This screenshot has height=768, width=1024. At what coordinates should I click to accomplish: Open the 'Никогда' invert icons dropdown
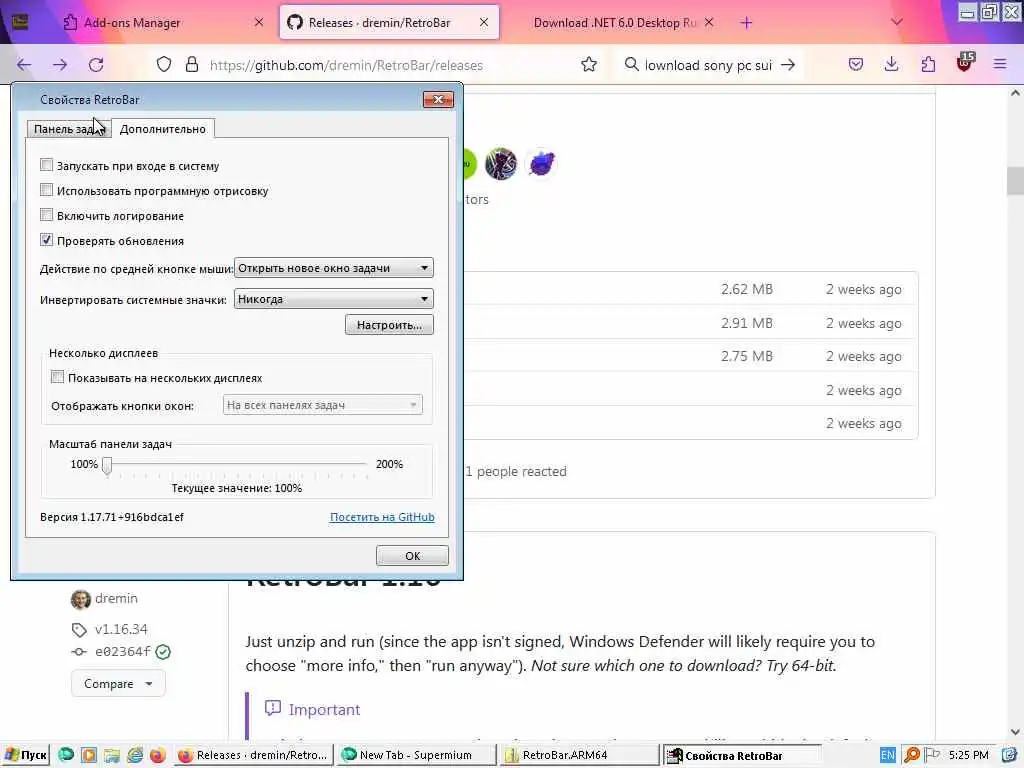coord(334,299)
